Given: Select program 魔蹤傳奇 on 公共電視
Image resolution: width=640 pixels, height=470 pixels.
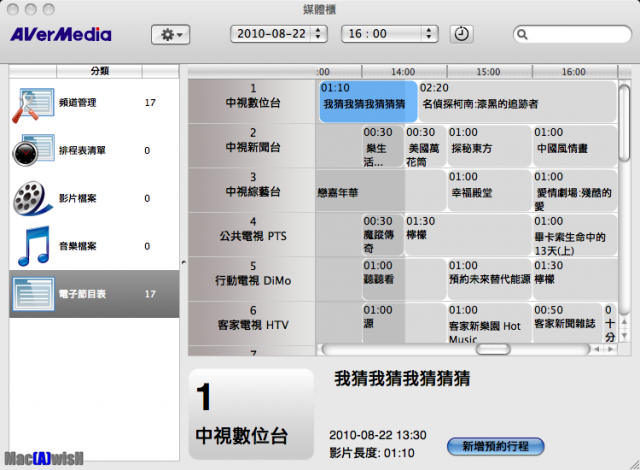Looking at the screenshot, I should pyautogui.click(x=383, y=235).
